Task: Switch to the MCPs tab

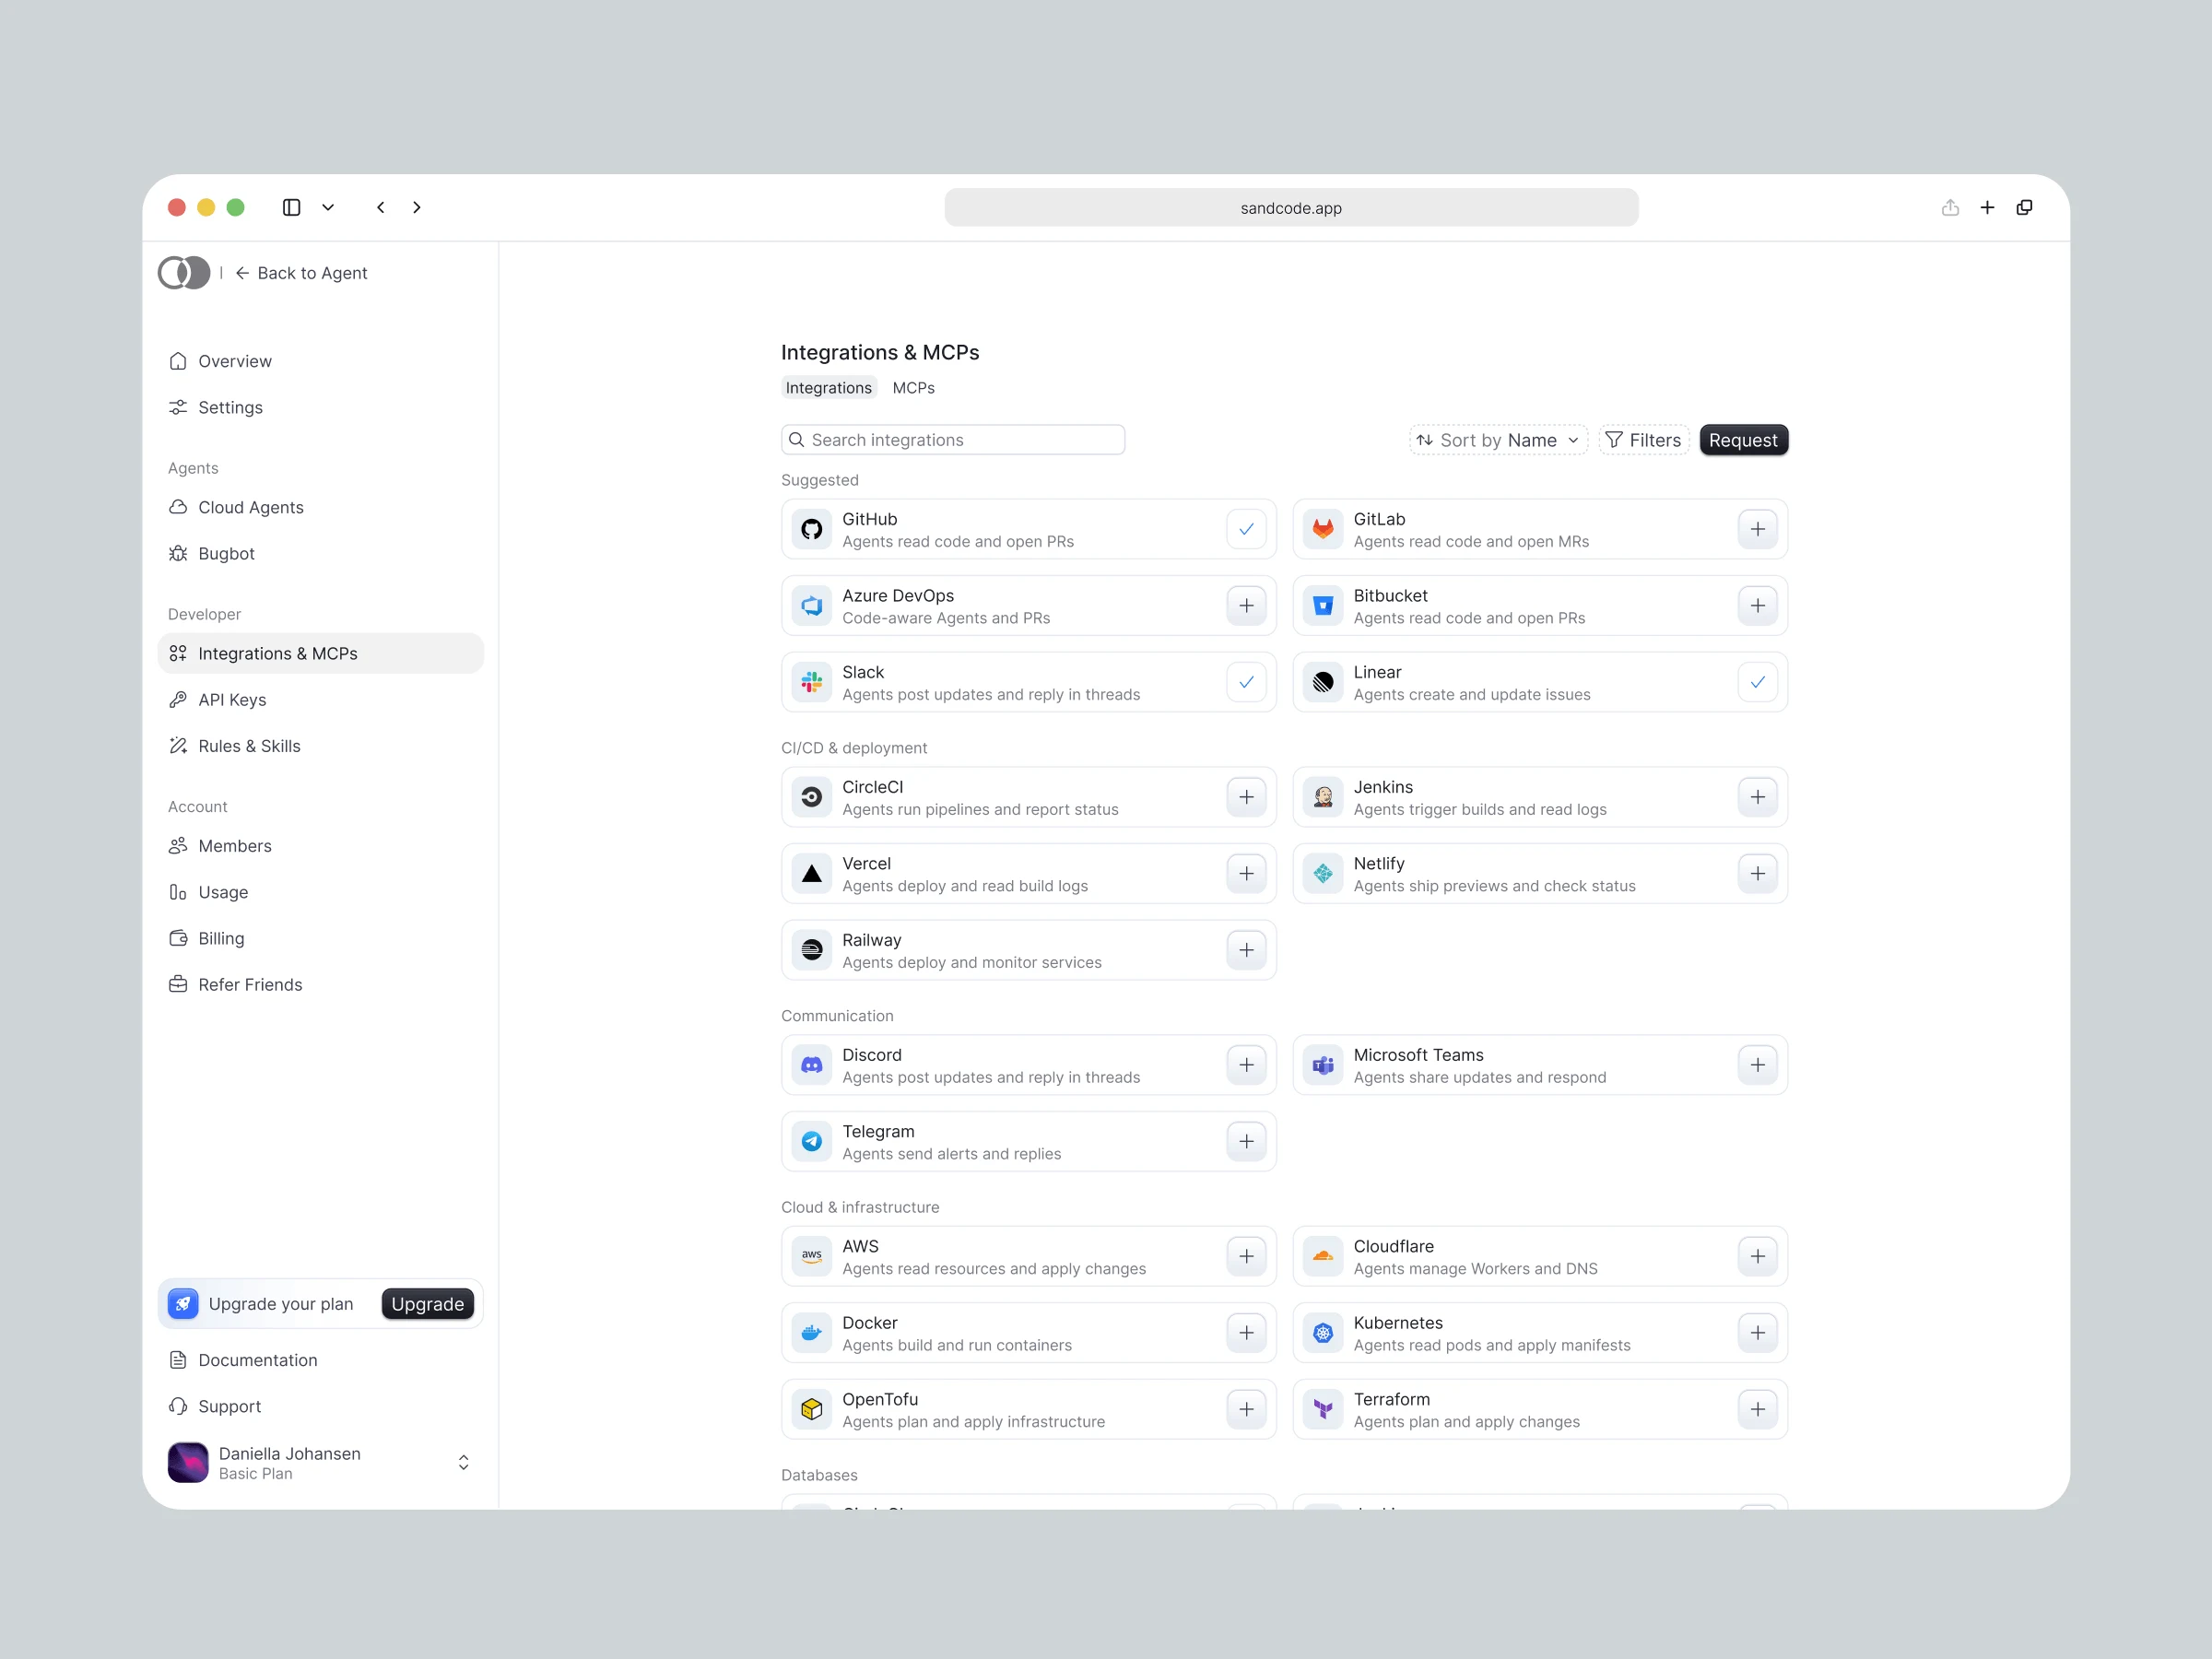Action: [x=913, y=388]
